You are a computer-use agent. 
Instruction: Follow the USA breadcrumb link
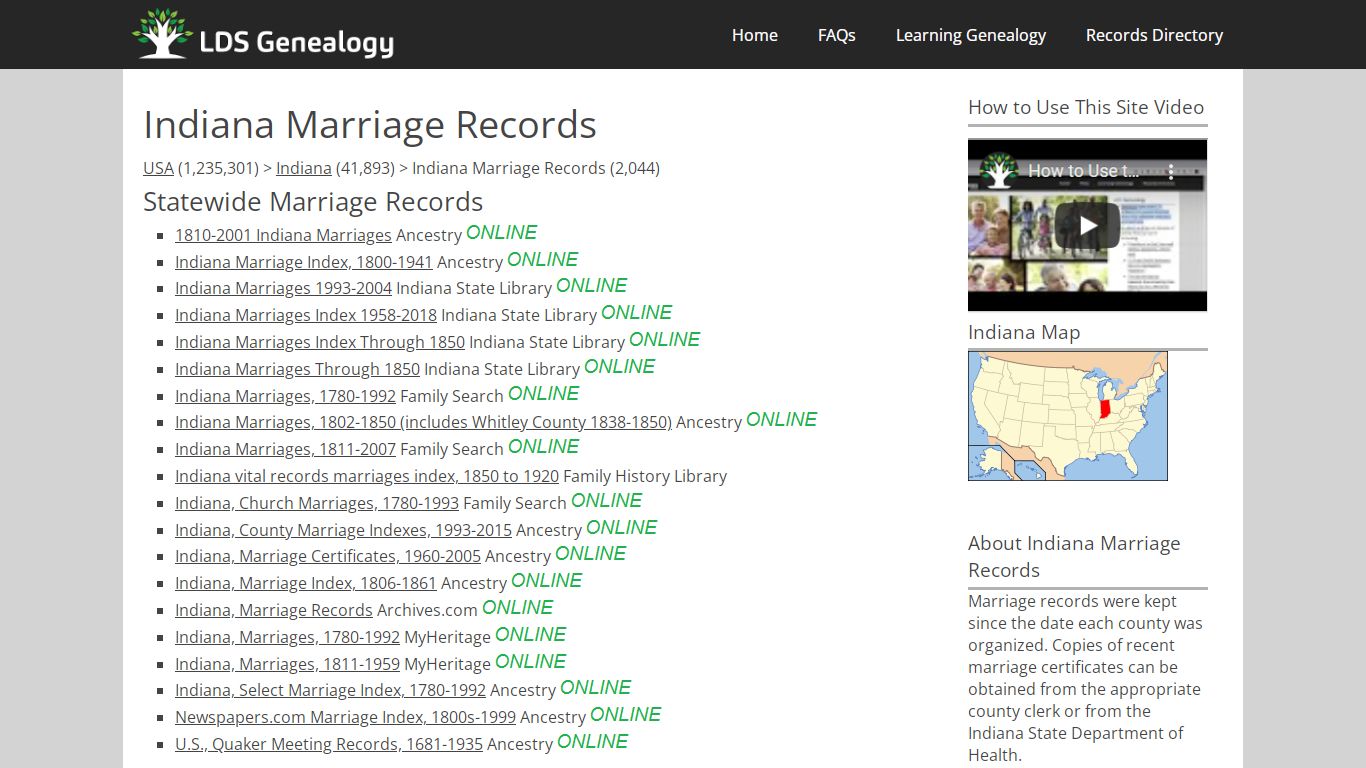[158, 168]
